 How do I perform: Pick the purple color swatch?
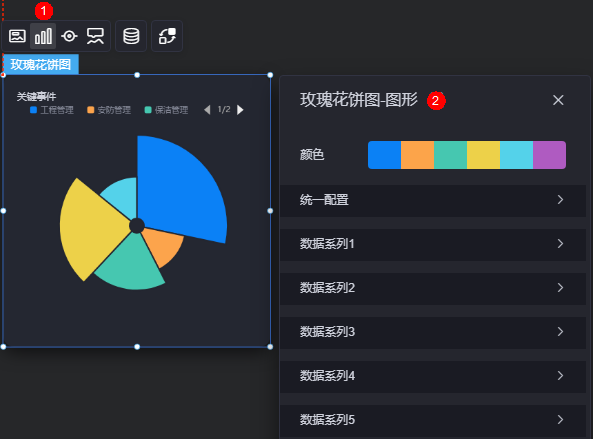[x=550, y=155]
